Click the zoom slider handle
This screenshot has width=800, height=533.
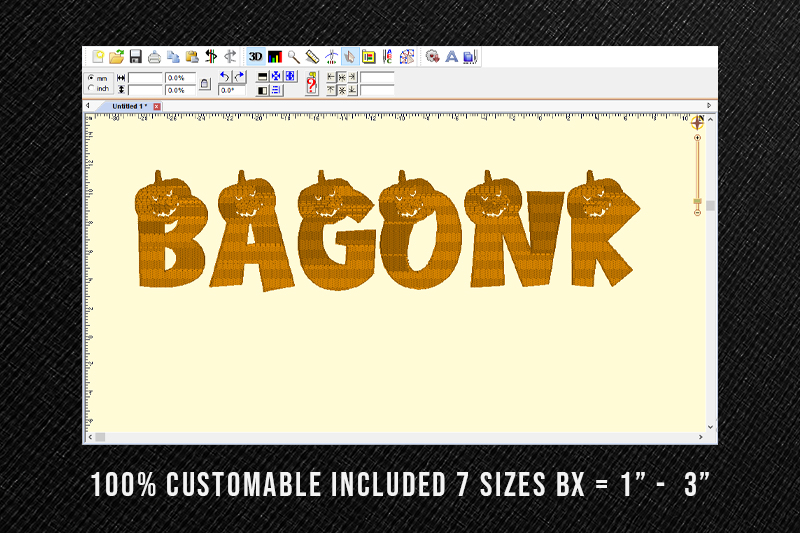697,201
